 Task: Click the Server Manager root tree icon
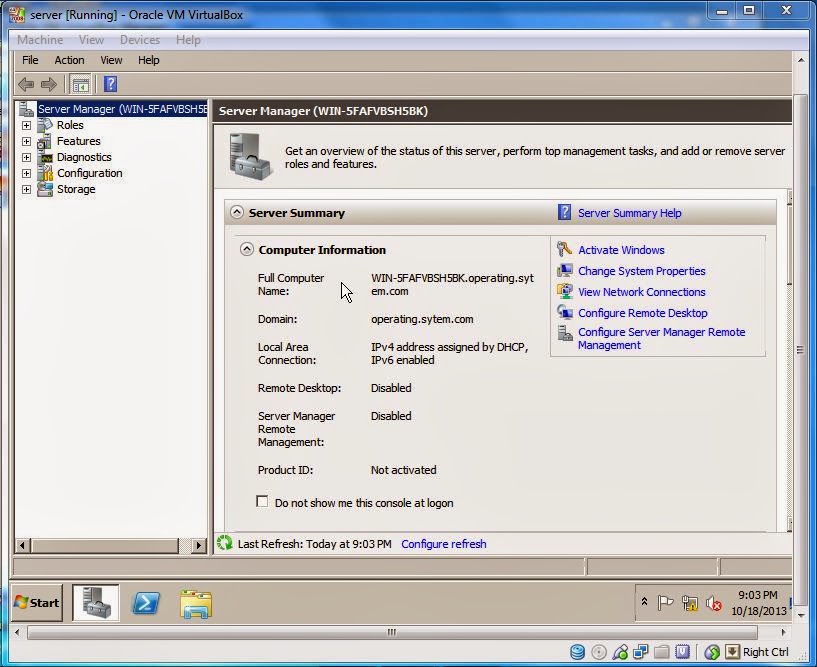click(27, 109)
